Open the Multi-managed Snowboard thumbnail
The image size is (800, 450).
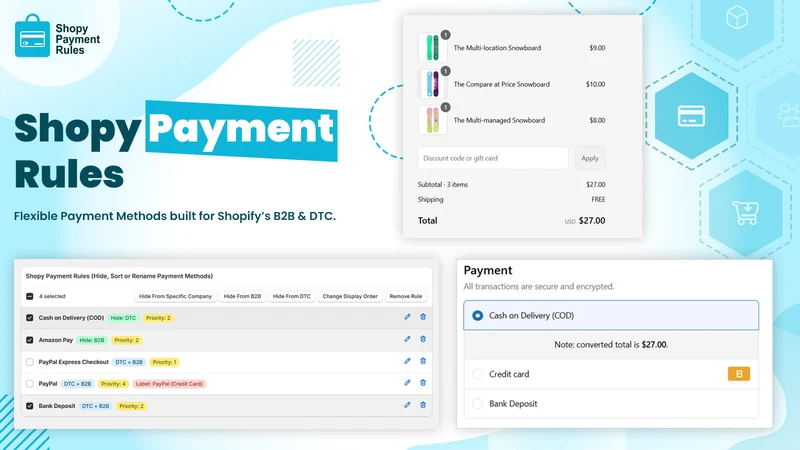(x=433, y=120)
